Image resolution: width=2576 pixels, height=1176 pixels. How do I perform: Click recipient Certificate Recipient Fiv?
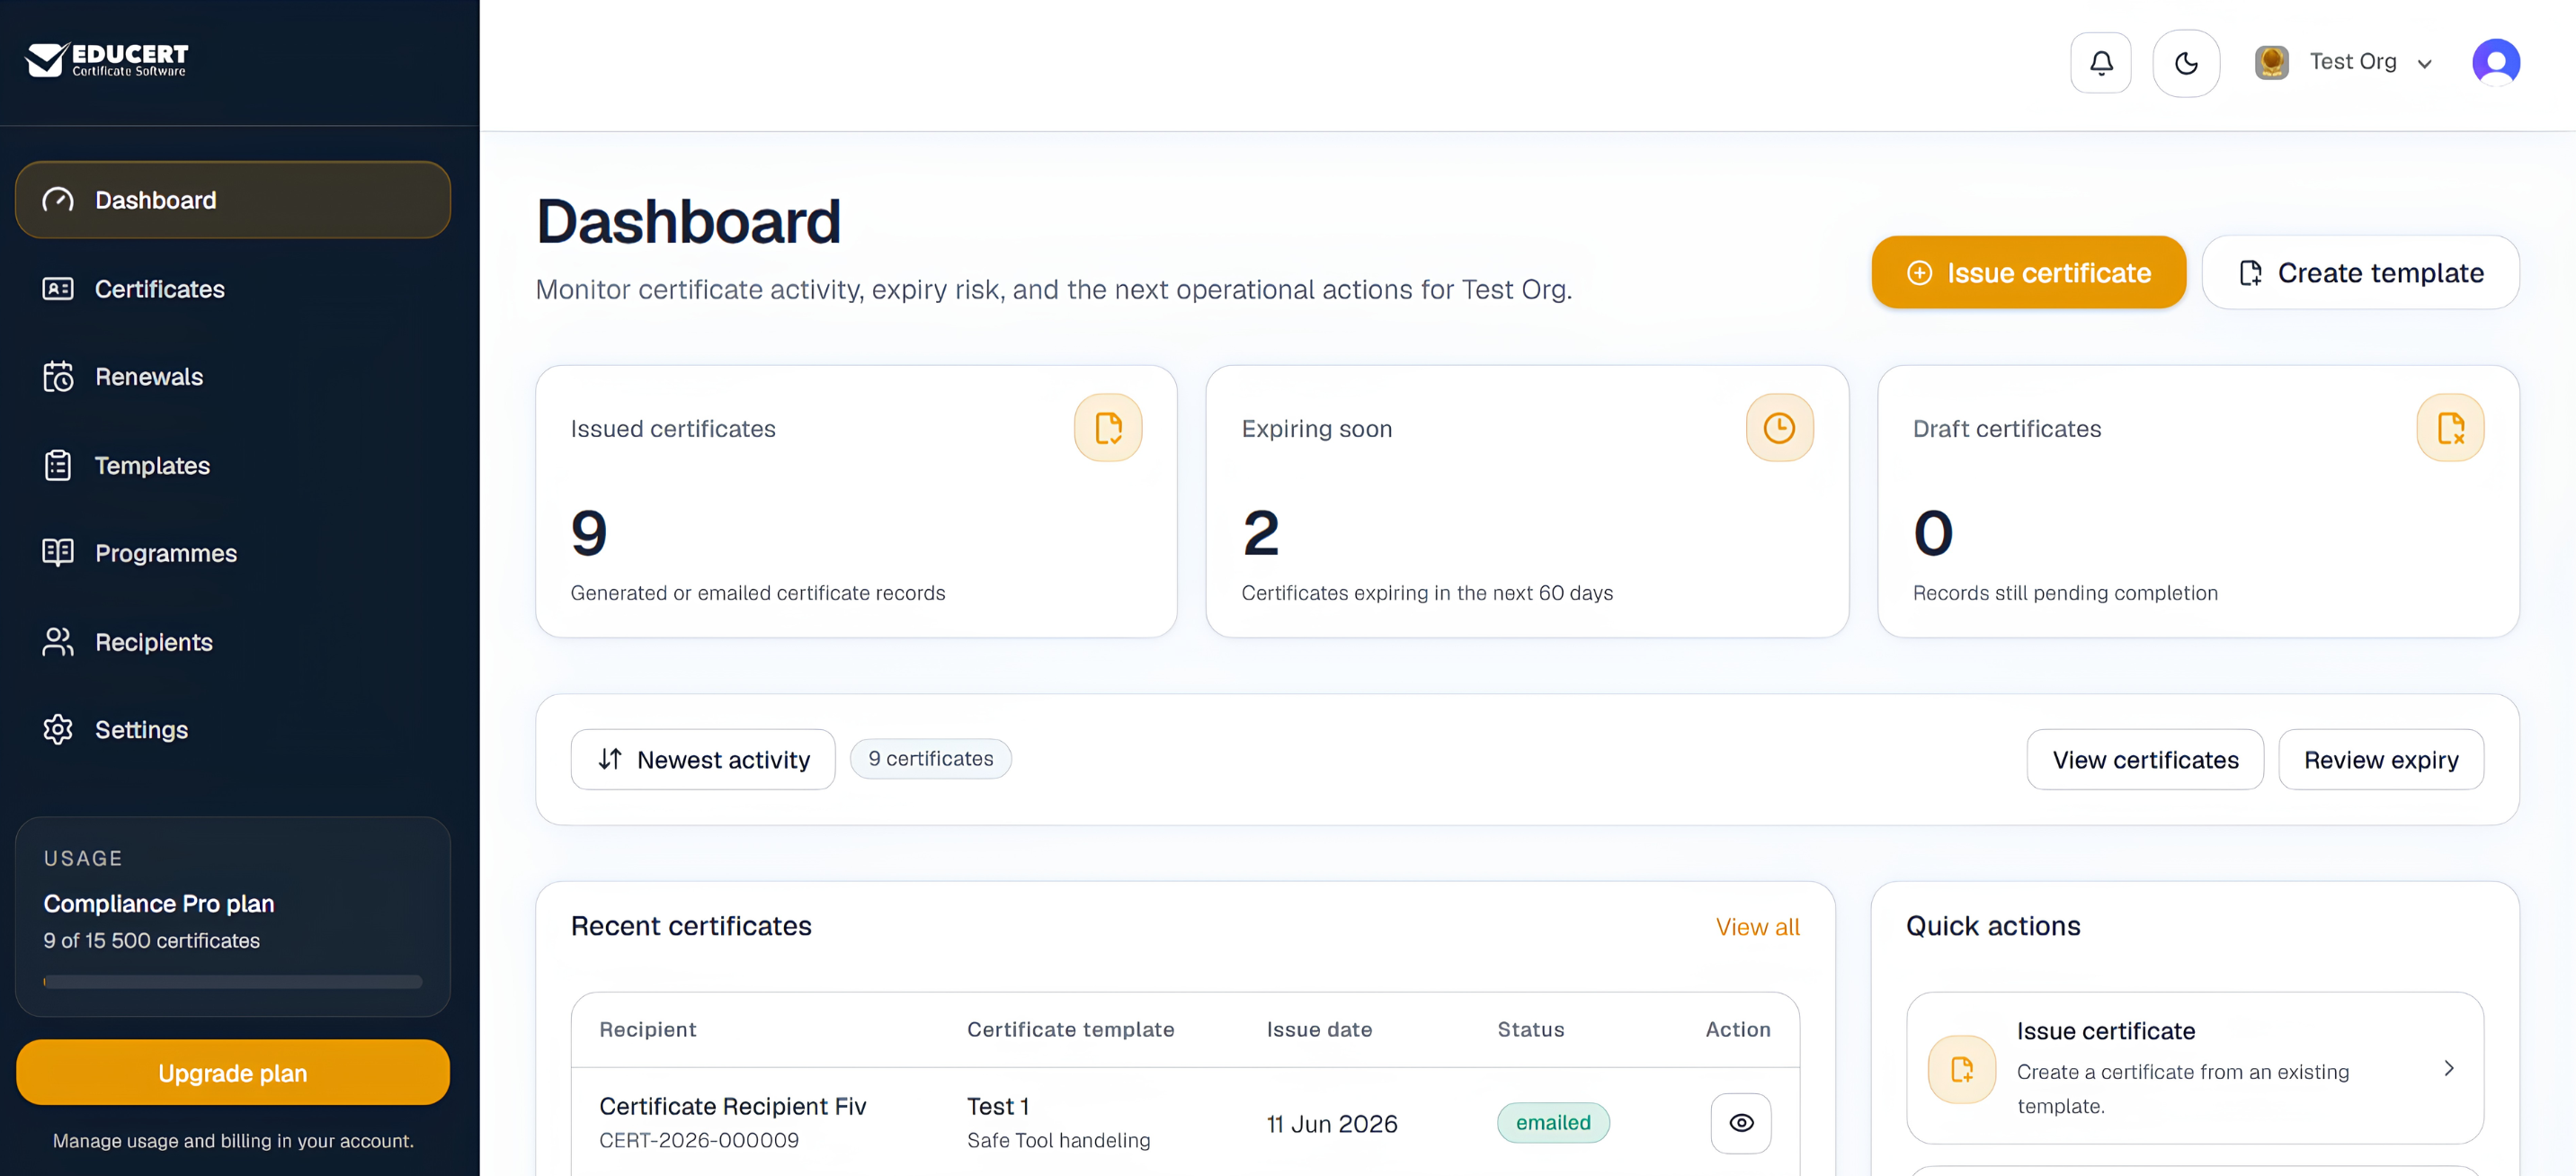click(732, 1106)
